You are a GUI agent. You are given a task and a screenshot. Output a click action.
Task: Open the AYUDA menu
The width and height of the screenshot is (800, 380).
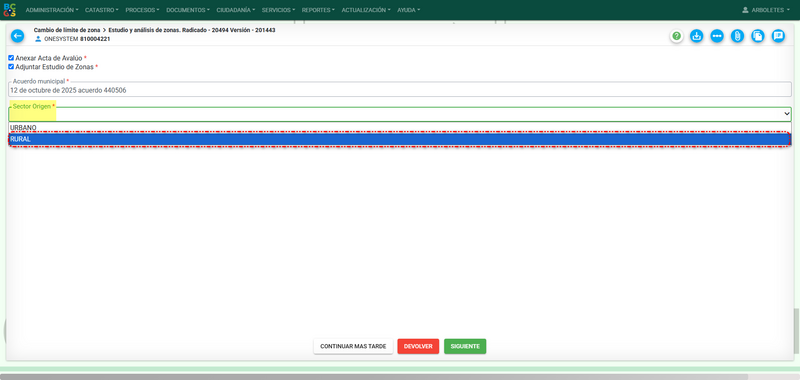(408, 10)
